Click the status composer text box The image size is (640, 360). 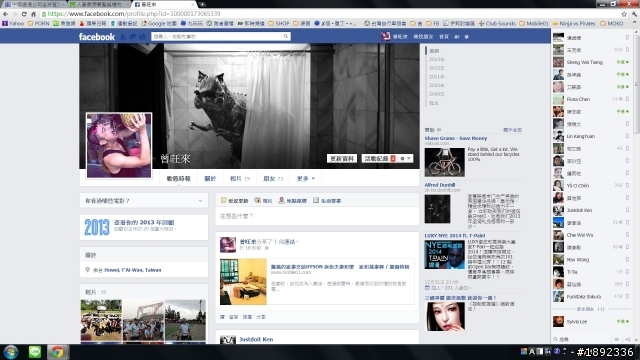click(x=317, y=216)
